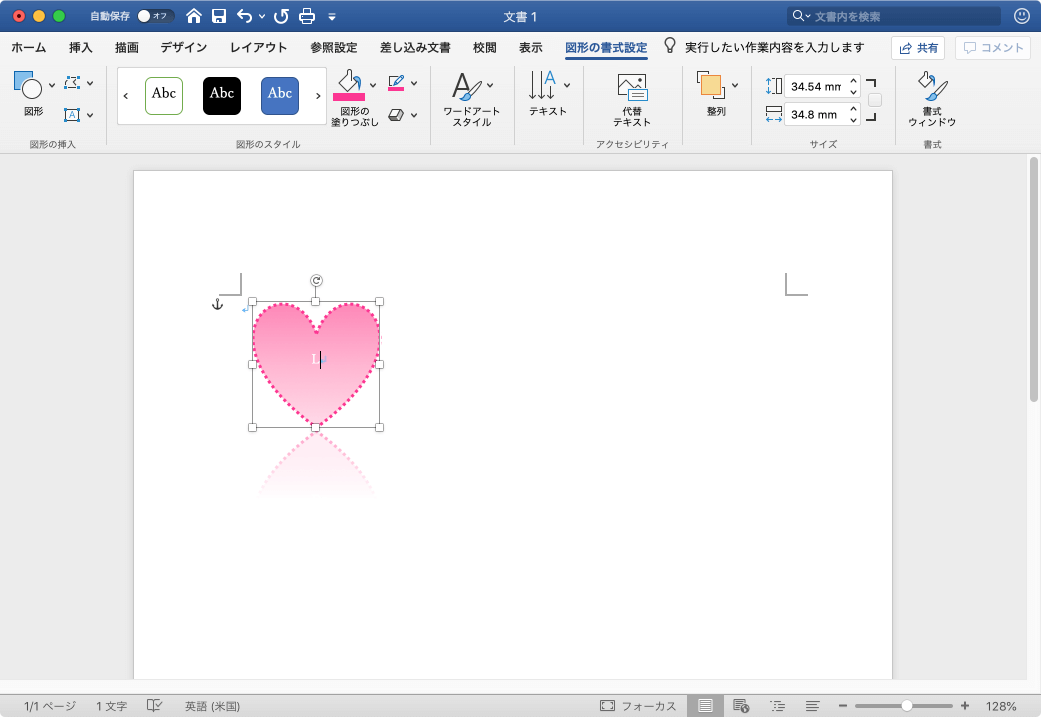Image resolution: width=1041 pixels, height=717 pixels.
Task: Expand the ワードアート スタイル dropdown arrow
Action: [490, 85]
